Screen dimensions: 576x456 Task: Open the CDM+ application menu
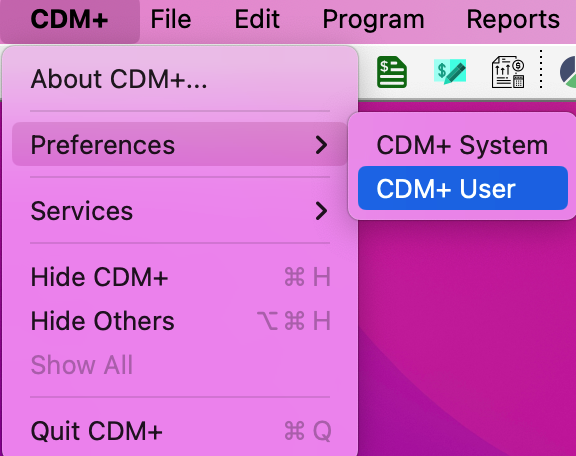69,19
